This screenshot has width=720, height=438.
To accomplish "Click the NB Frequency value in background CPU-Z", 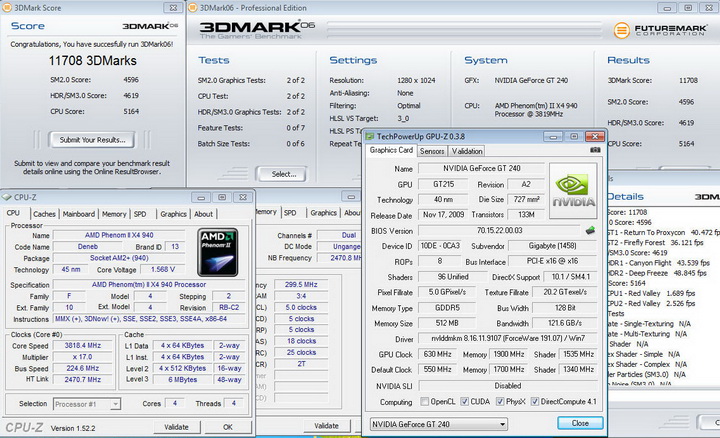I will click(x=340, y=258).
